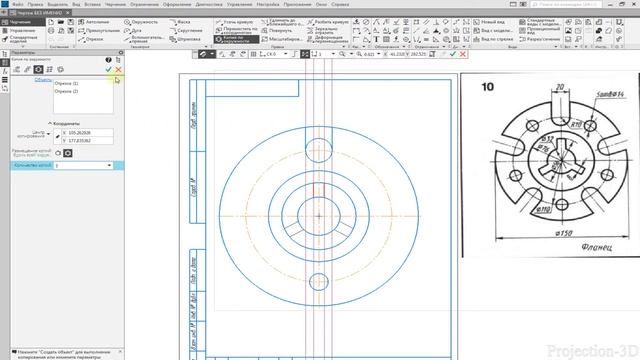640x360 pixels.
Task: Open the Файл menu
Action: pyautogui.click(x=18, y=4)
